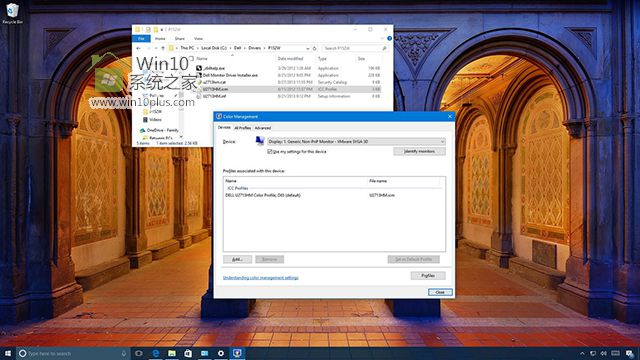Open the Device display dropdown
The image size is (640, 360).
tap(356, 141)
